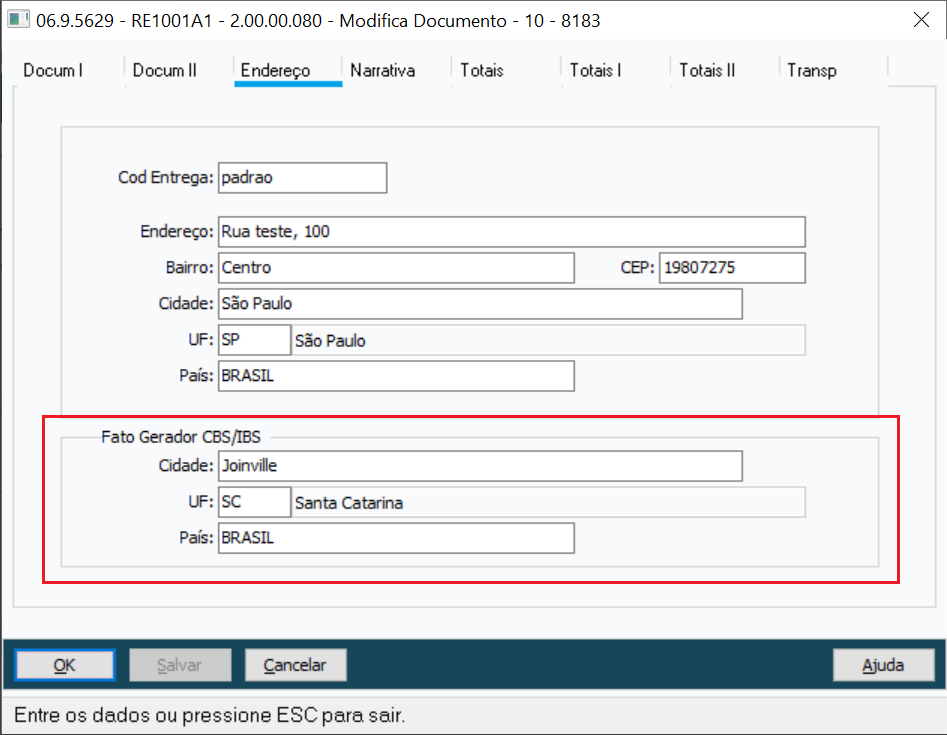Click the delivery País field above Fato Gerador
This screenshot has width=947, height=735.
[396, 376]
